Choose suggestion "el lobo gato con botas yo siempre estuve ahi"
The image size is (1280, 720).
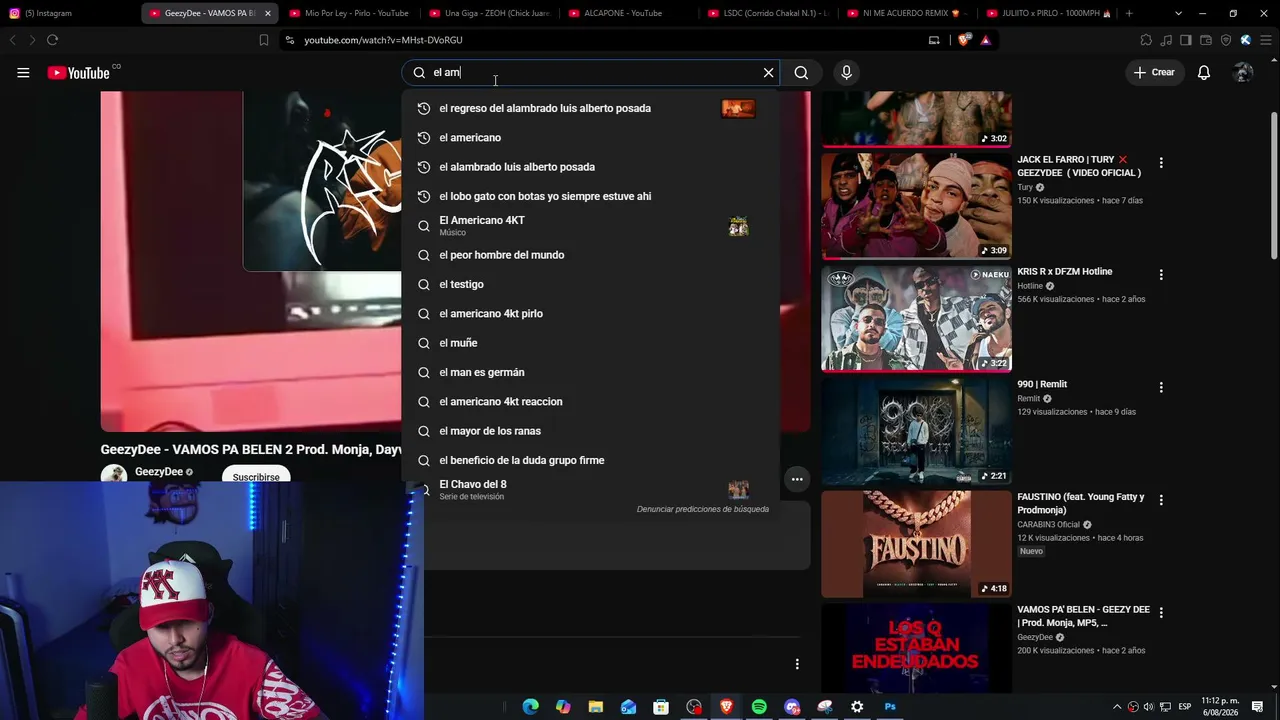pyautogui.click(x=590, y=196)
